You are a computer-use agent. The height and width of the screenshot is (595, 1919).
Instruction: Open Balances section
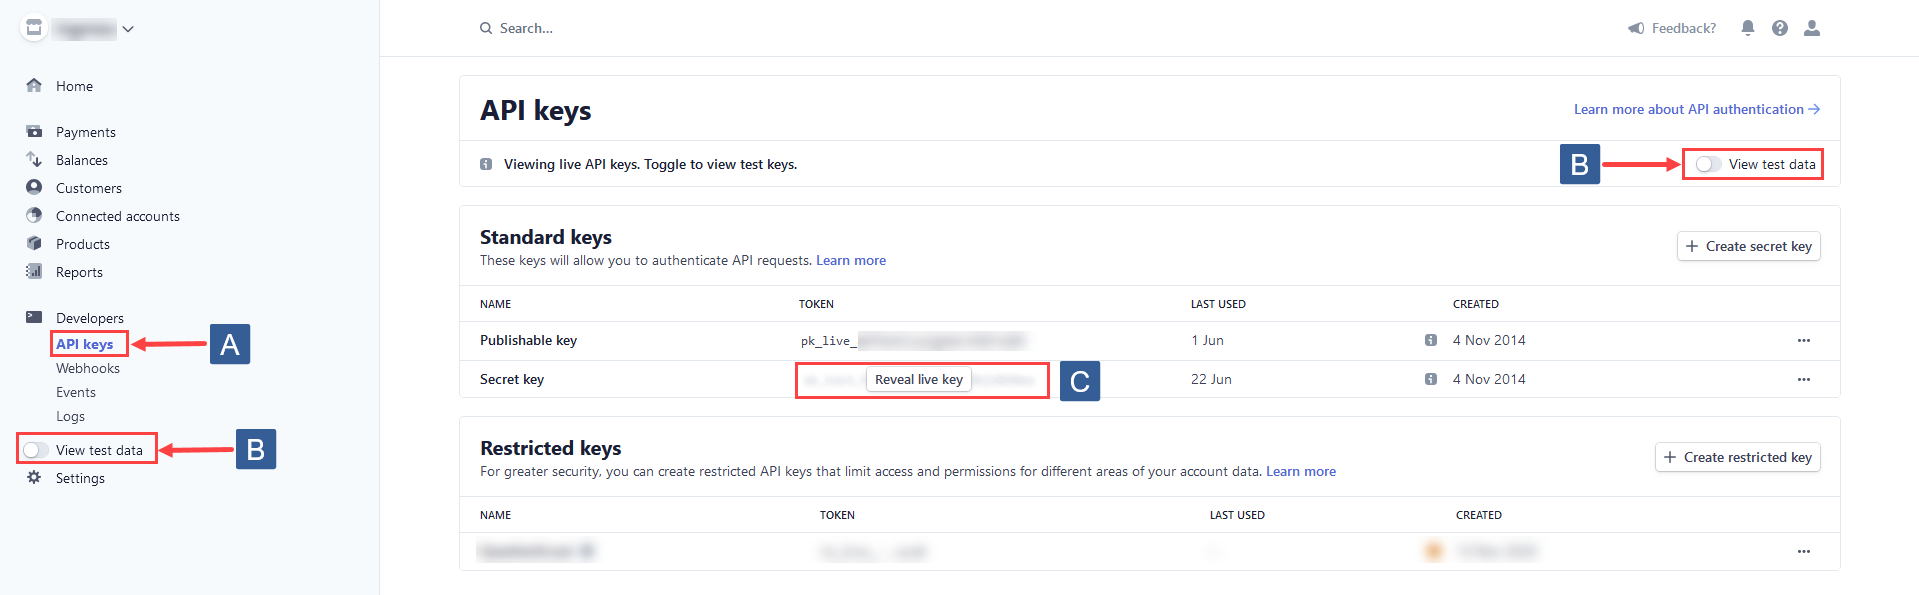(x=82, y=160)
